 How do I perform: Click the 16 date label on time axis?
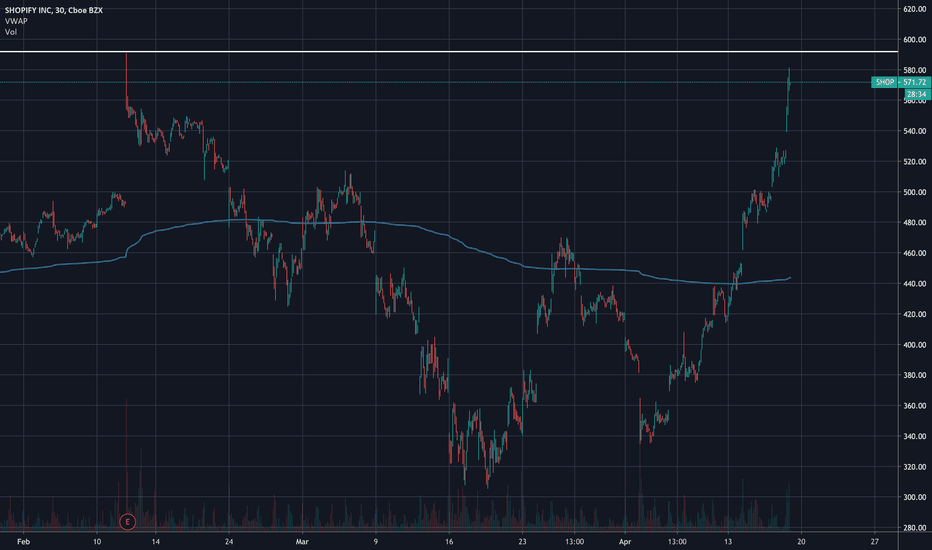(x=449, y=541)
